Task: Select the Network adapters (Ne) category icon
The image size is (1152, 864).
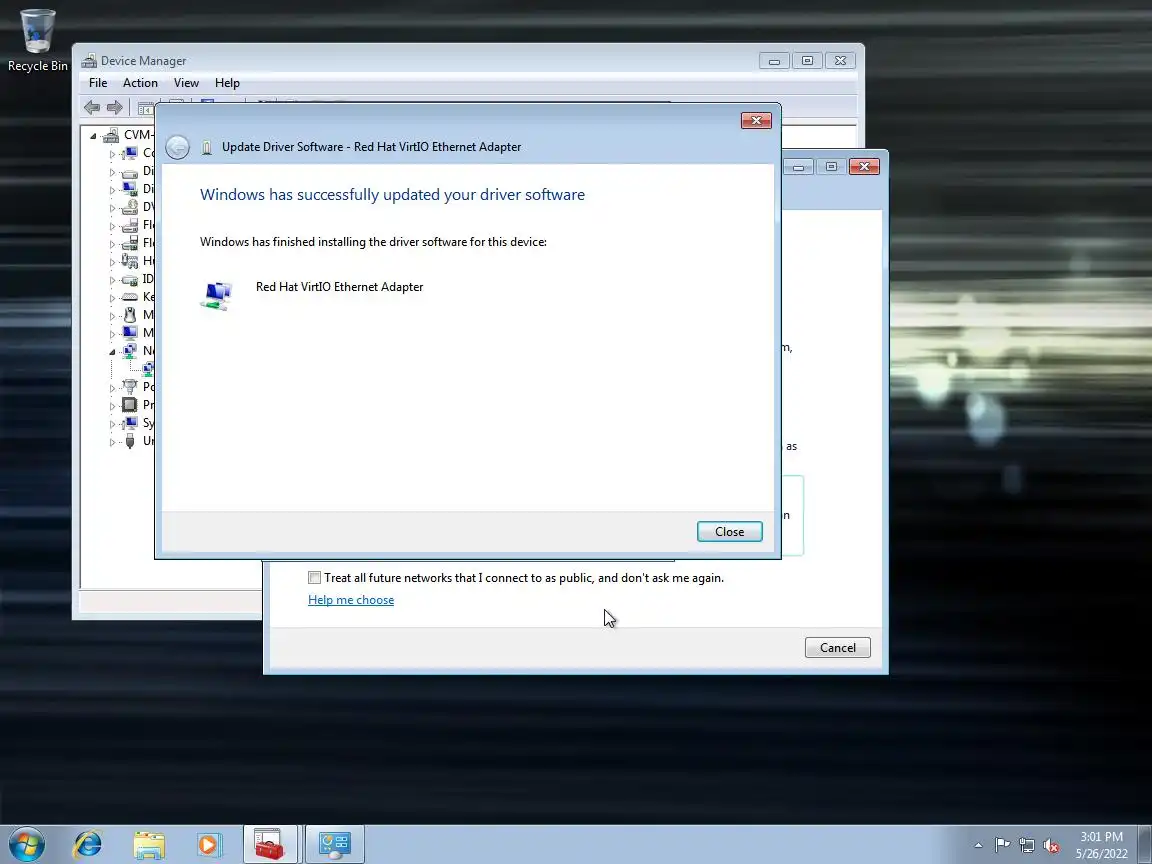Action: pos(129,351)
